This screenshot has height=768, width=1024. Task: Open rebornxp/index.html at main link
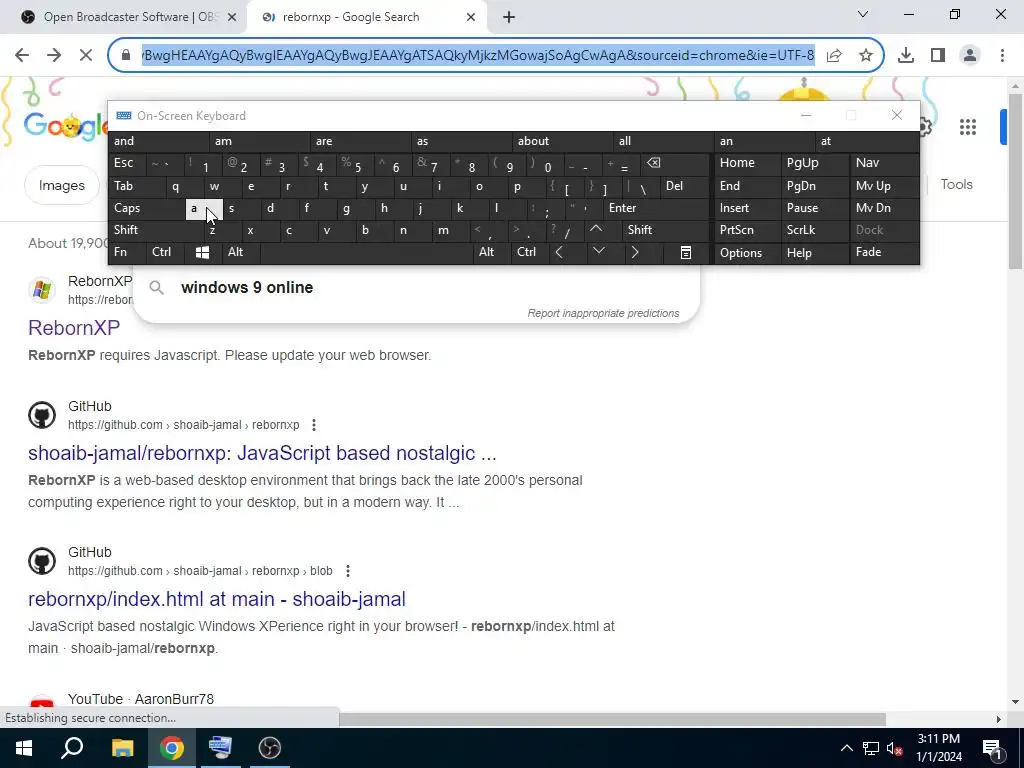[x=217, y=600]
